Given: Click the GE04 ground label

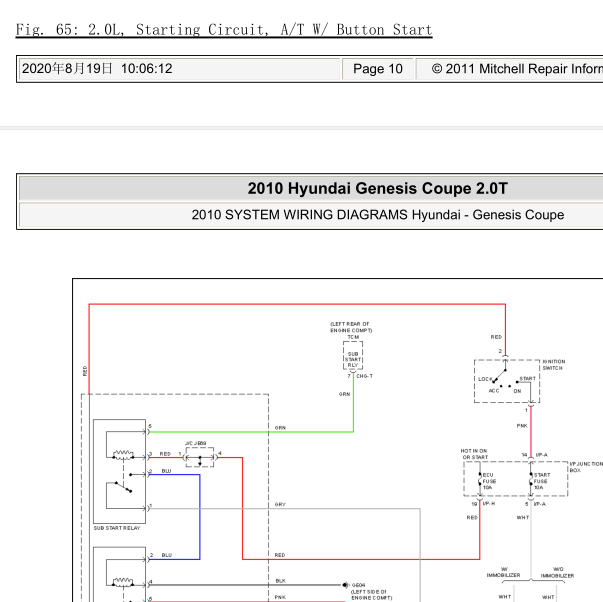Looking at the screenshot, I should pos(358,585).
